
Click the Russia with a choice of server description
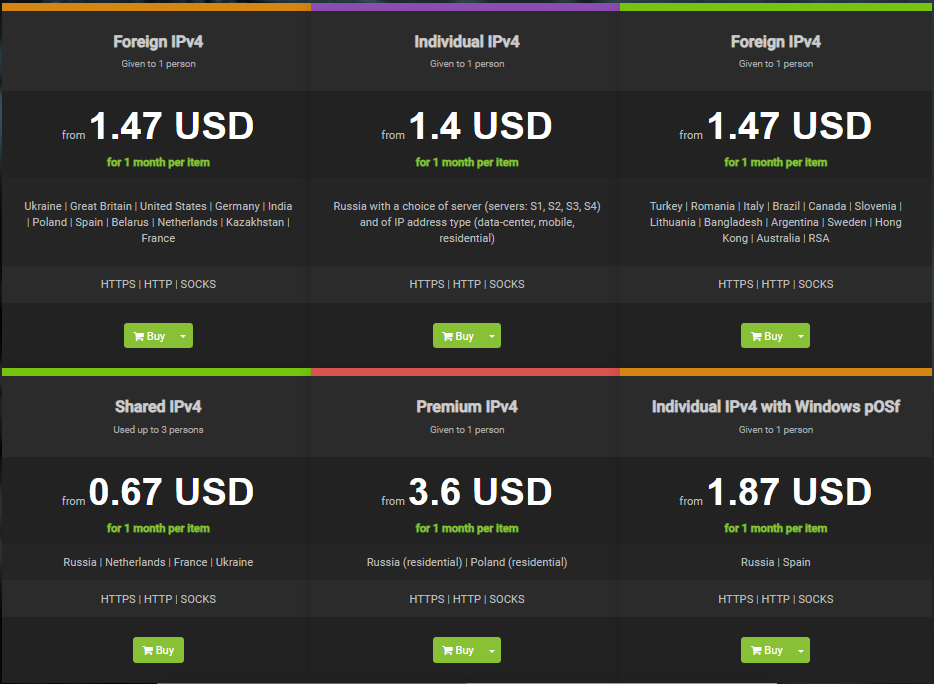coord(467,222)
